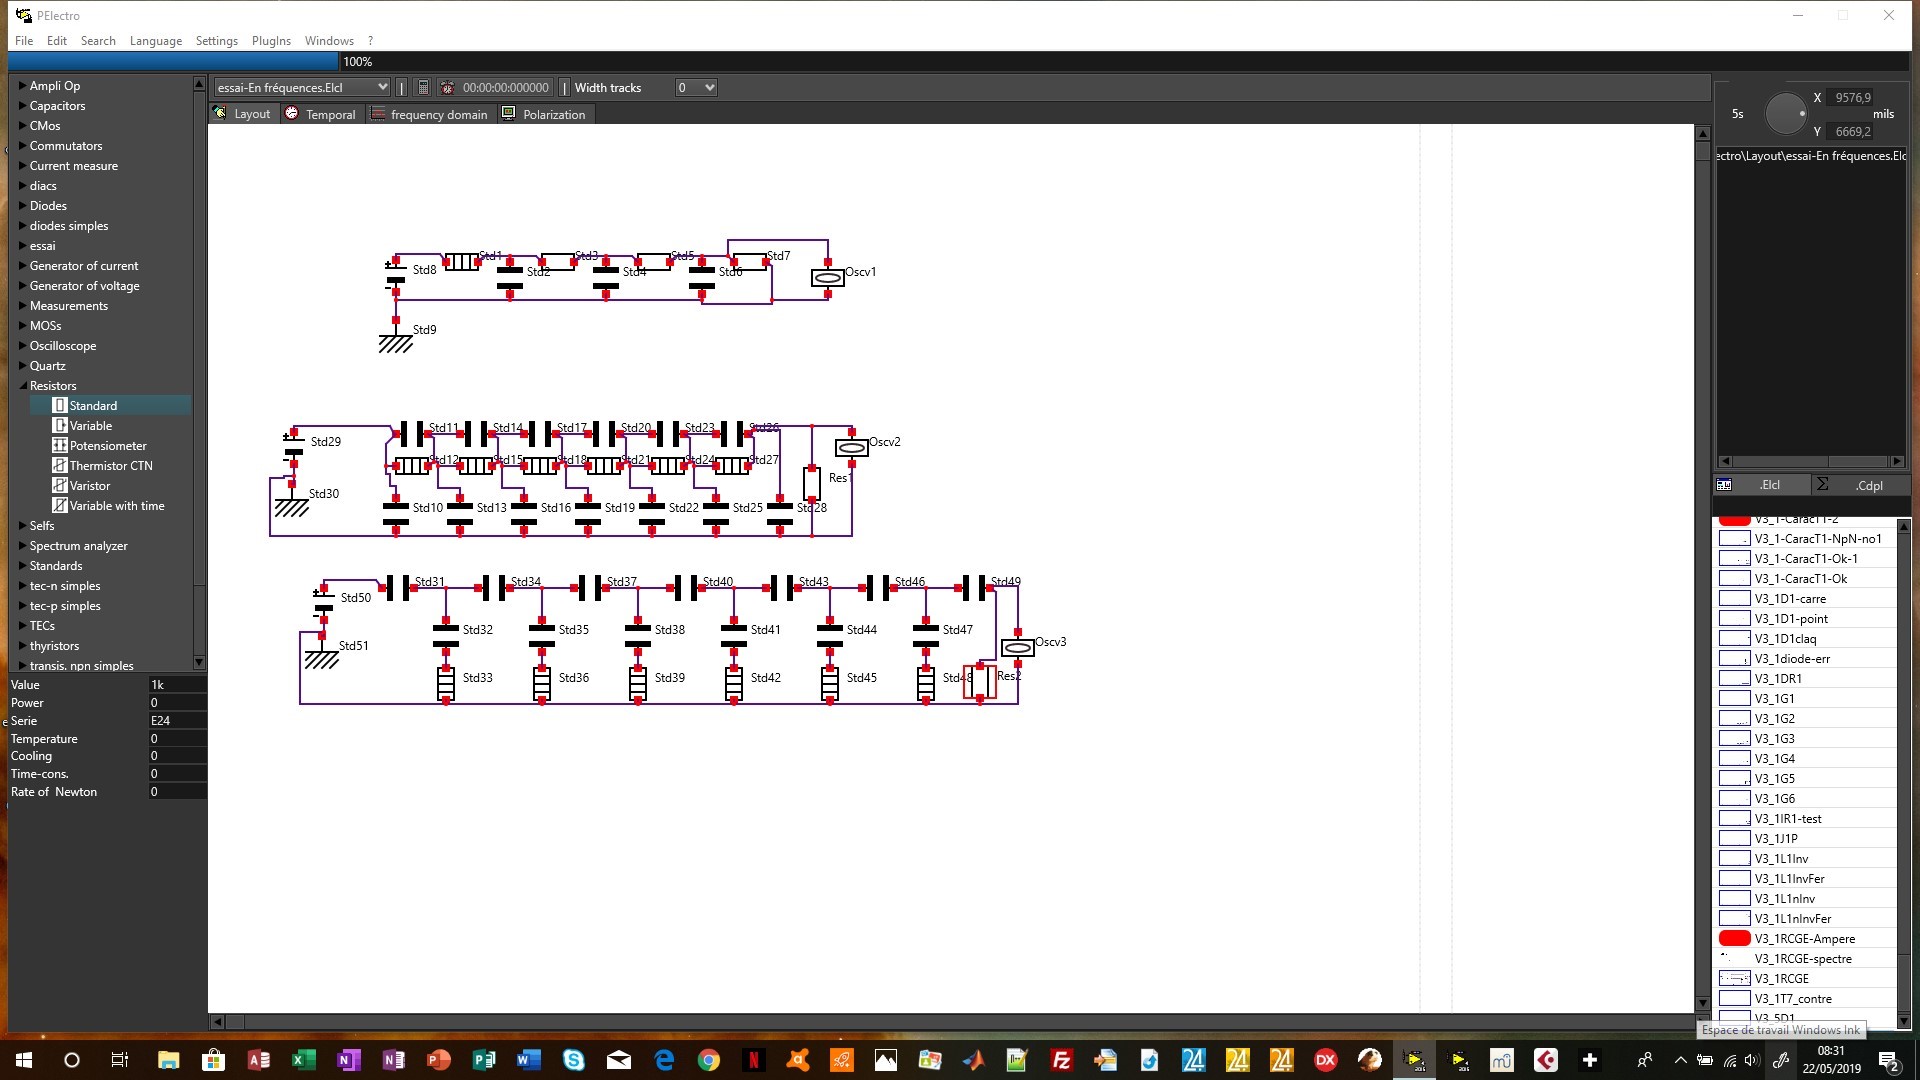Select the Thermistor CTN component icon
Screen dimensions: 1920x1080
click(60, 466)
